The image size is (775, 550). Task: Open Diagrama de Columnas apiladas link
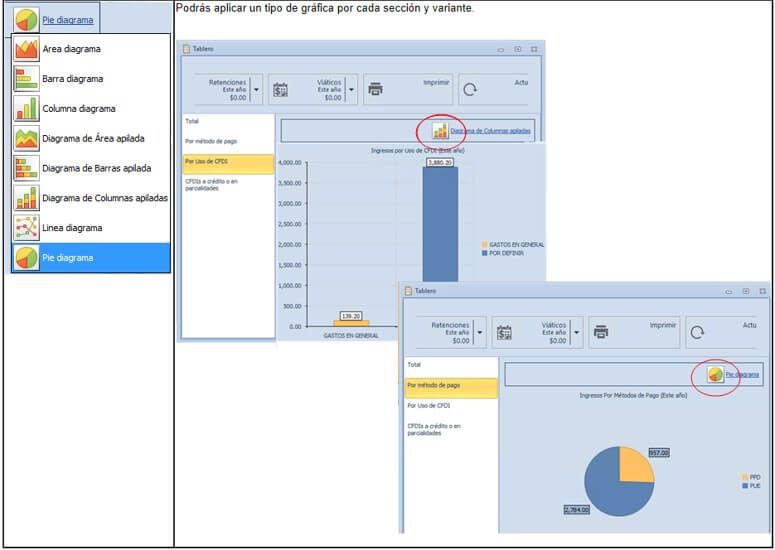[x=490, y=131]
